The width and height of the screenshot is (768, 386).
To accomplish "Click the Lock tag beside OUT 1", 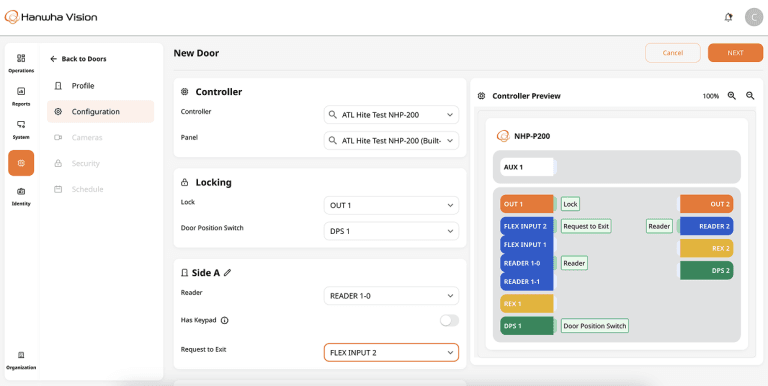I will (570, 204).
